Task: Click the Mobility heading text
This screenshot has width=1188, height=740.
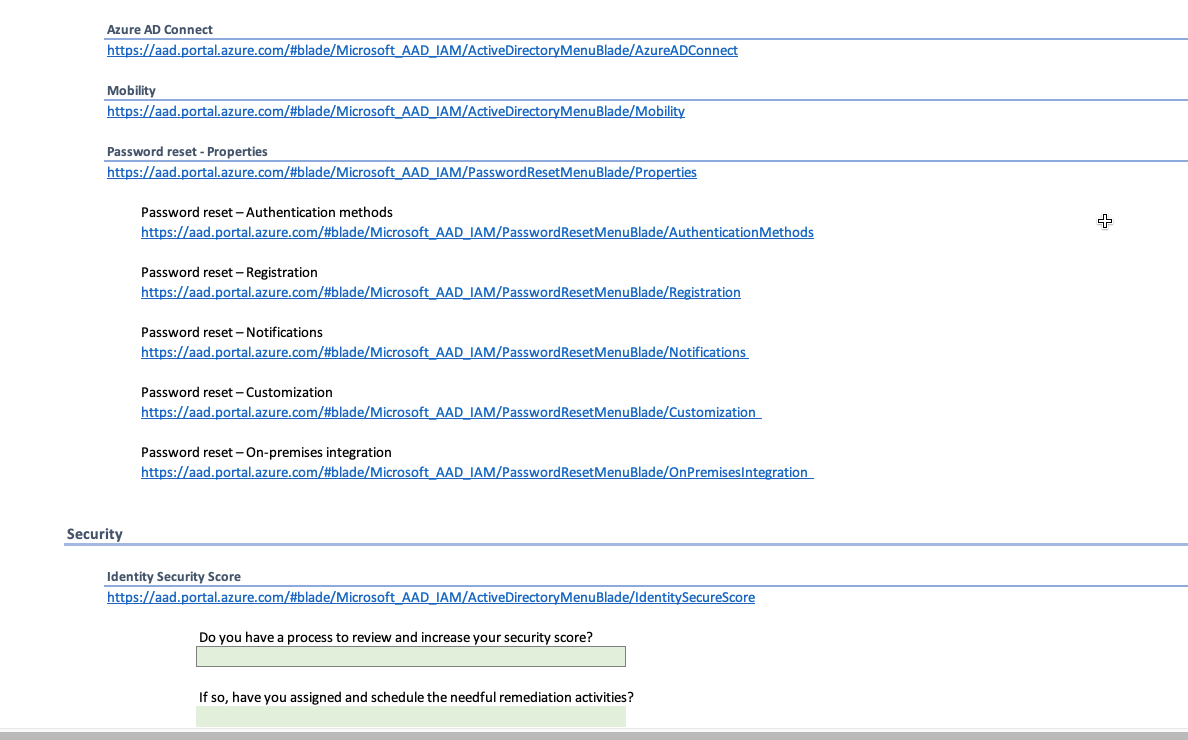Action: (x=131, y=91)
